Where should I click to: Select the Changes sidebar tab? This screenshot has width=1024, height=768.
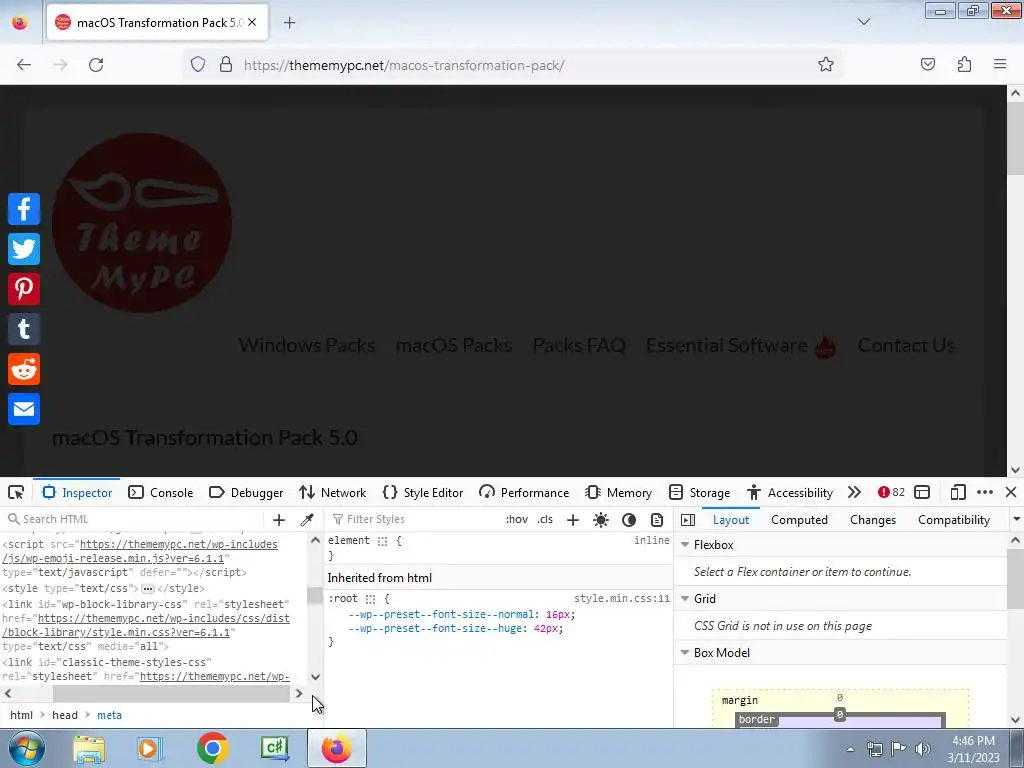pos(872,520)
